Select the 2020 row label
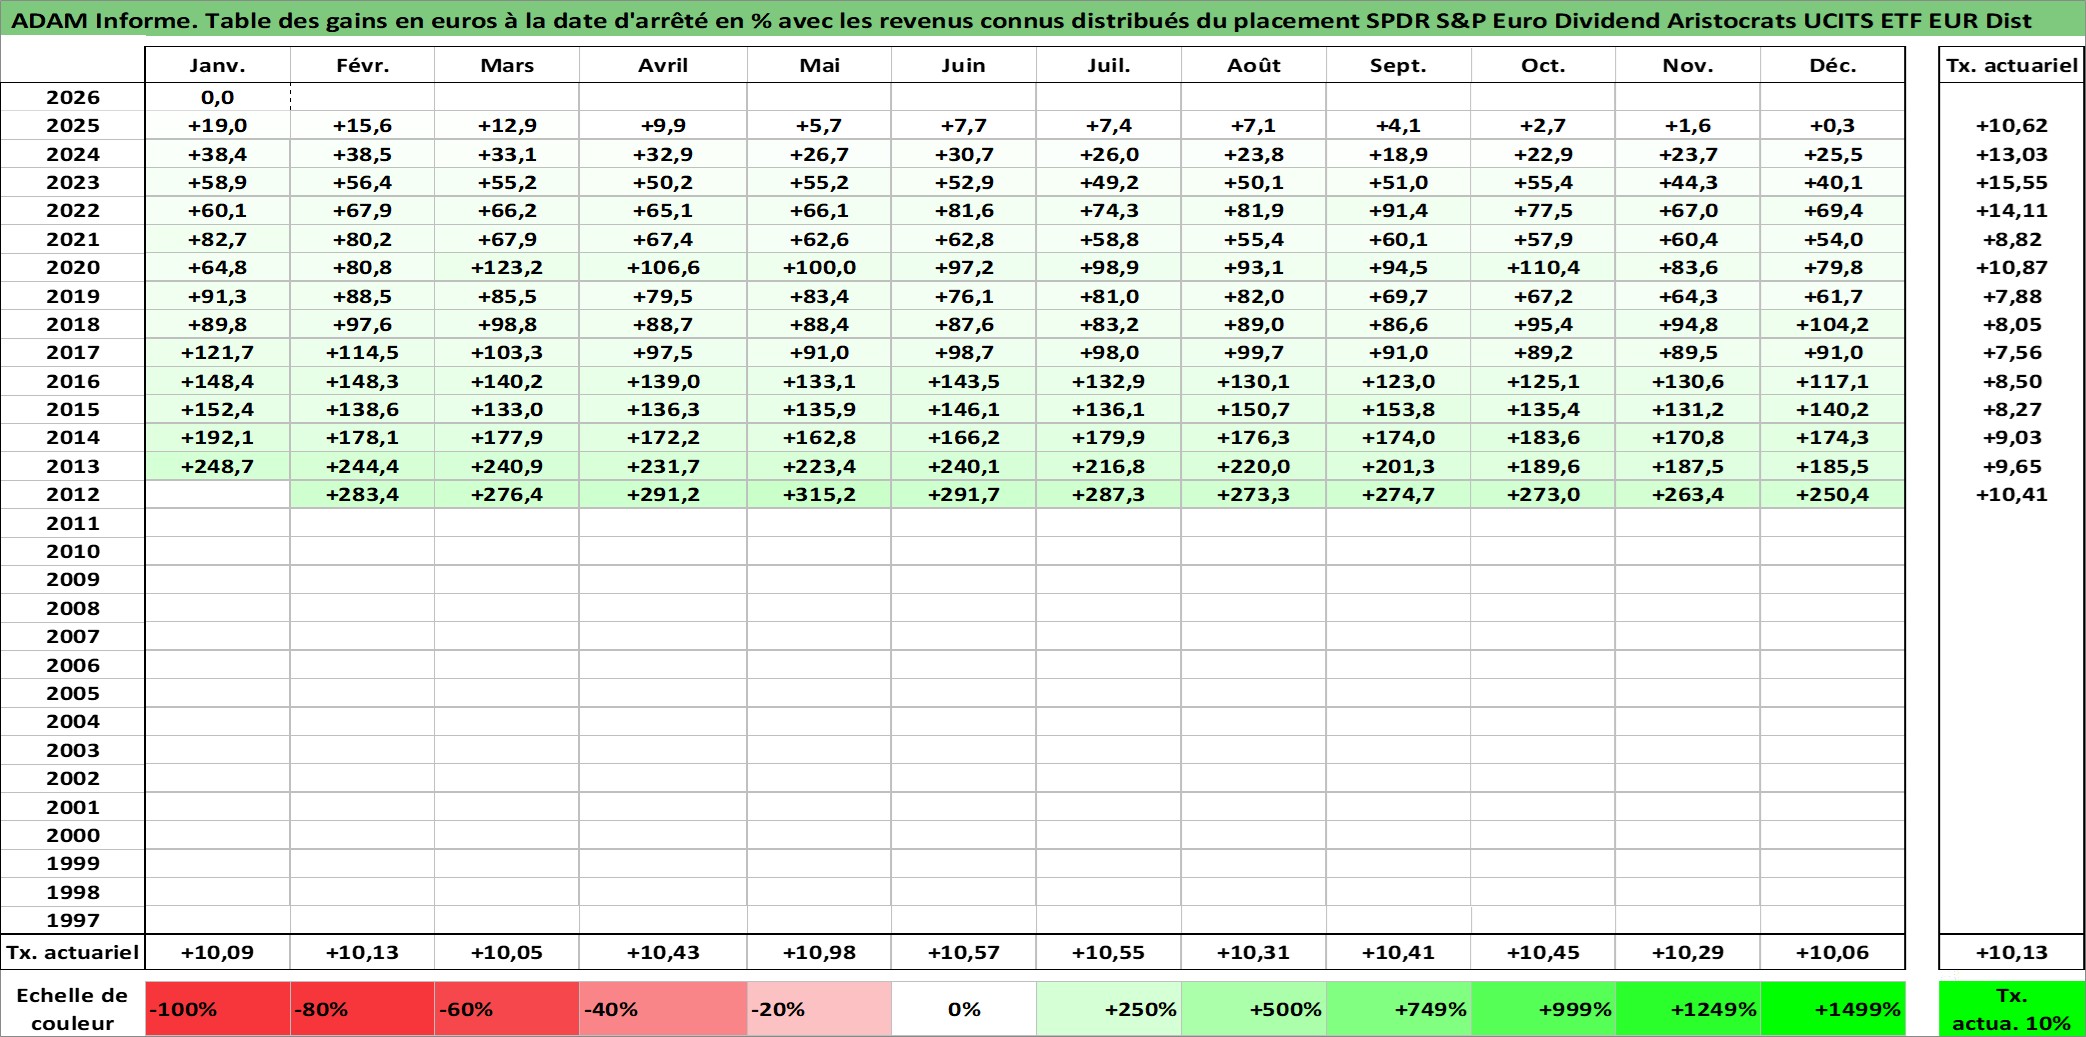Image resolution: width=2086 pixels, height=1037 pixels. point(73,267)
